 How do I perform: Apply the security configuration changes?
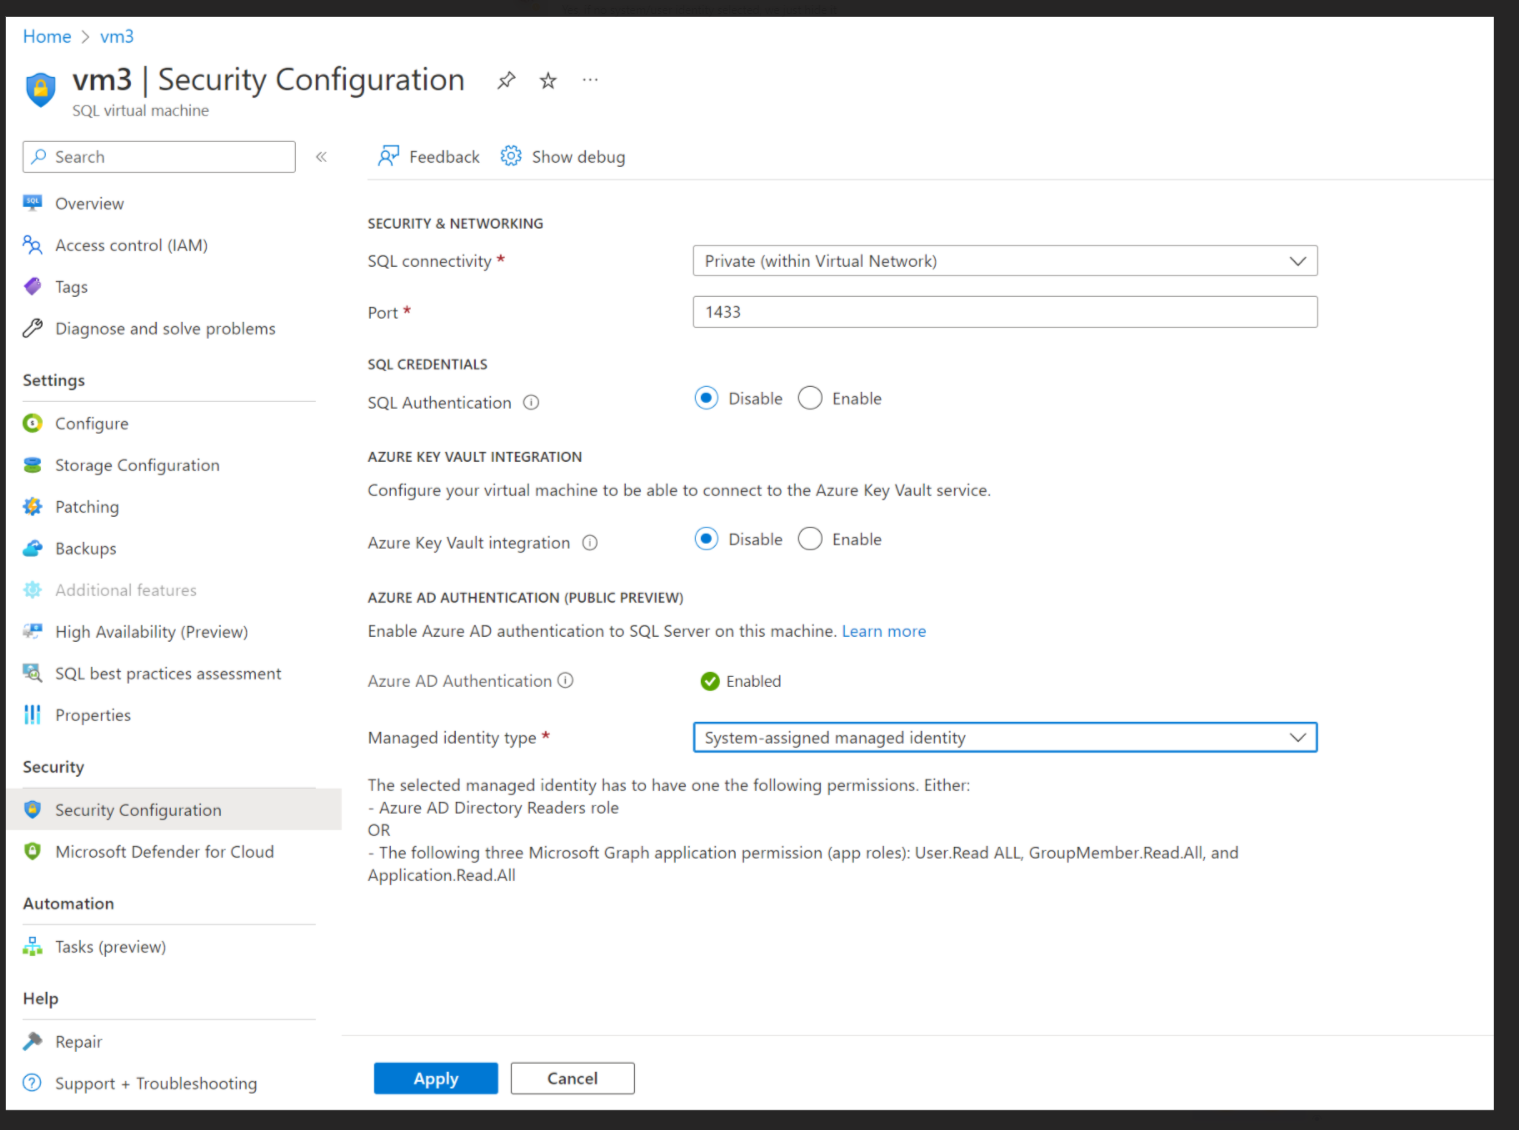click(x=435, y=1078)
